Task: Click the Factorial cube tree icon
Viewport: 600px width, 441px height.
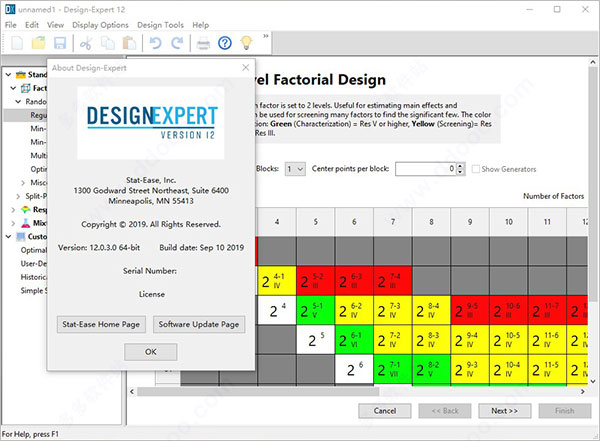Action: (26, 88)
